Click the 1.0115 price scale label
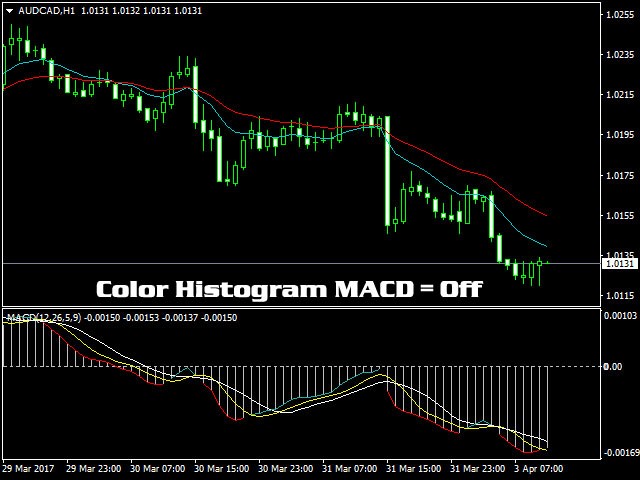 point(620,296)
